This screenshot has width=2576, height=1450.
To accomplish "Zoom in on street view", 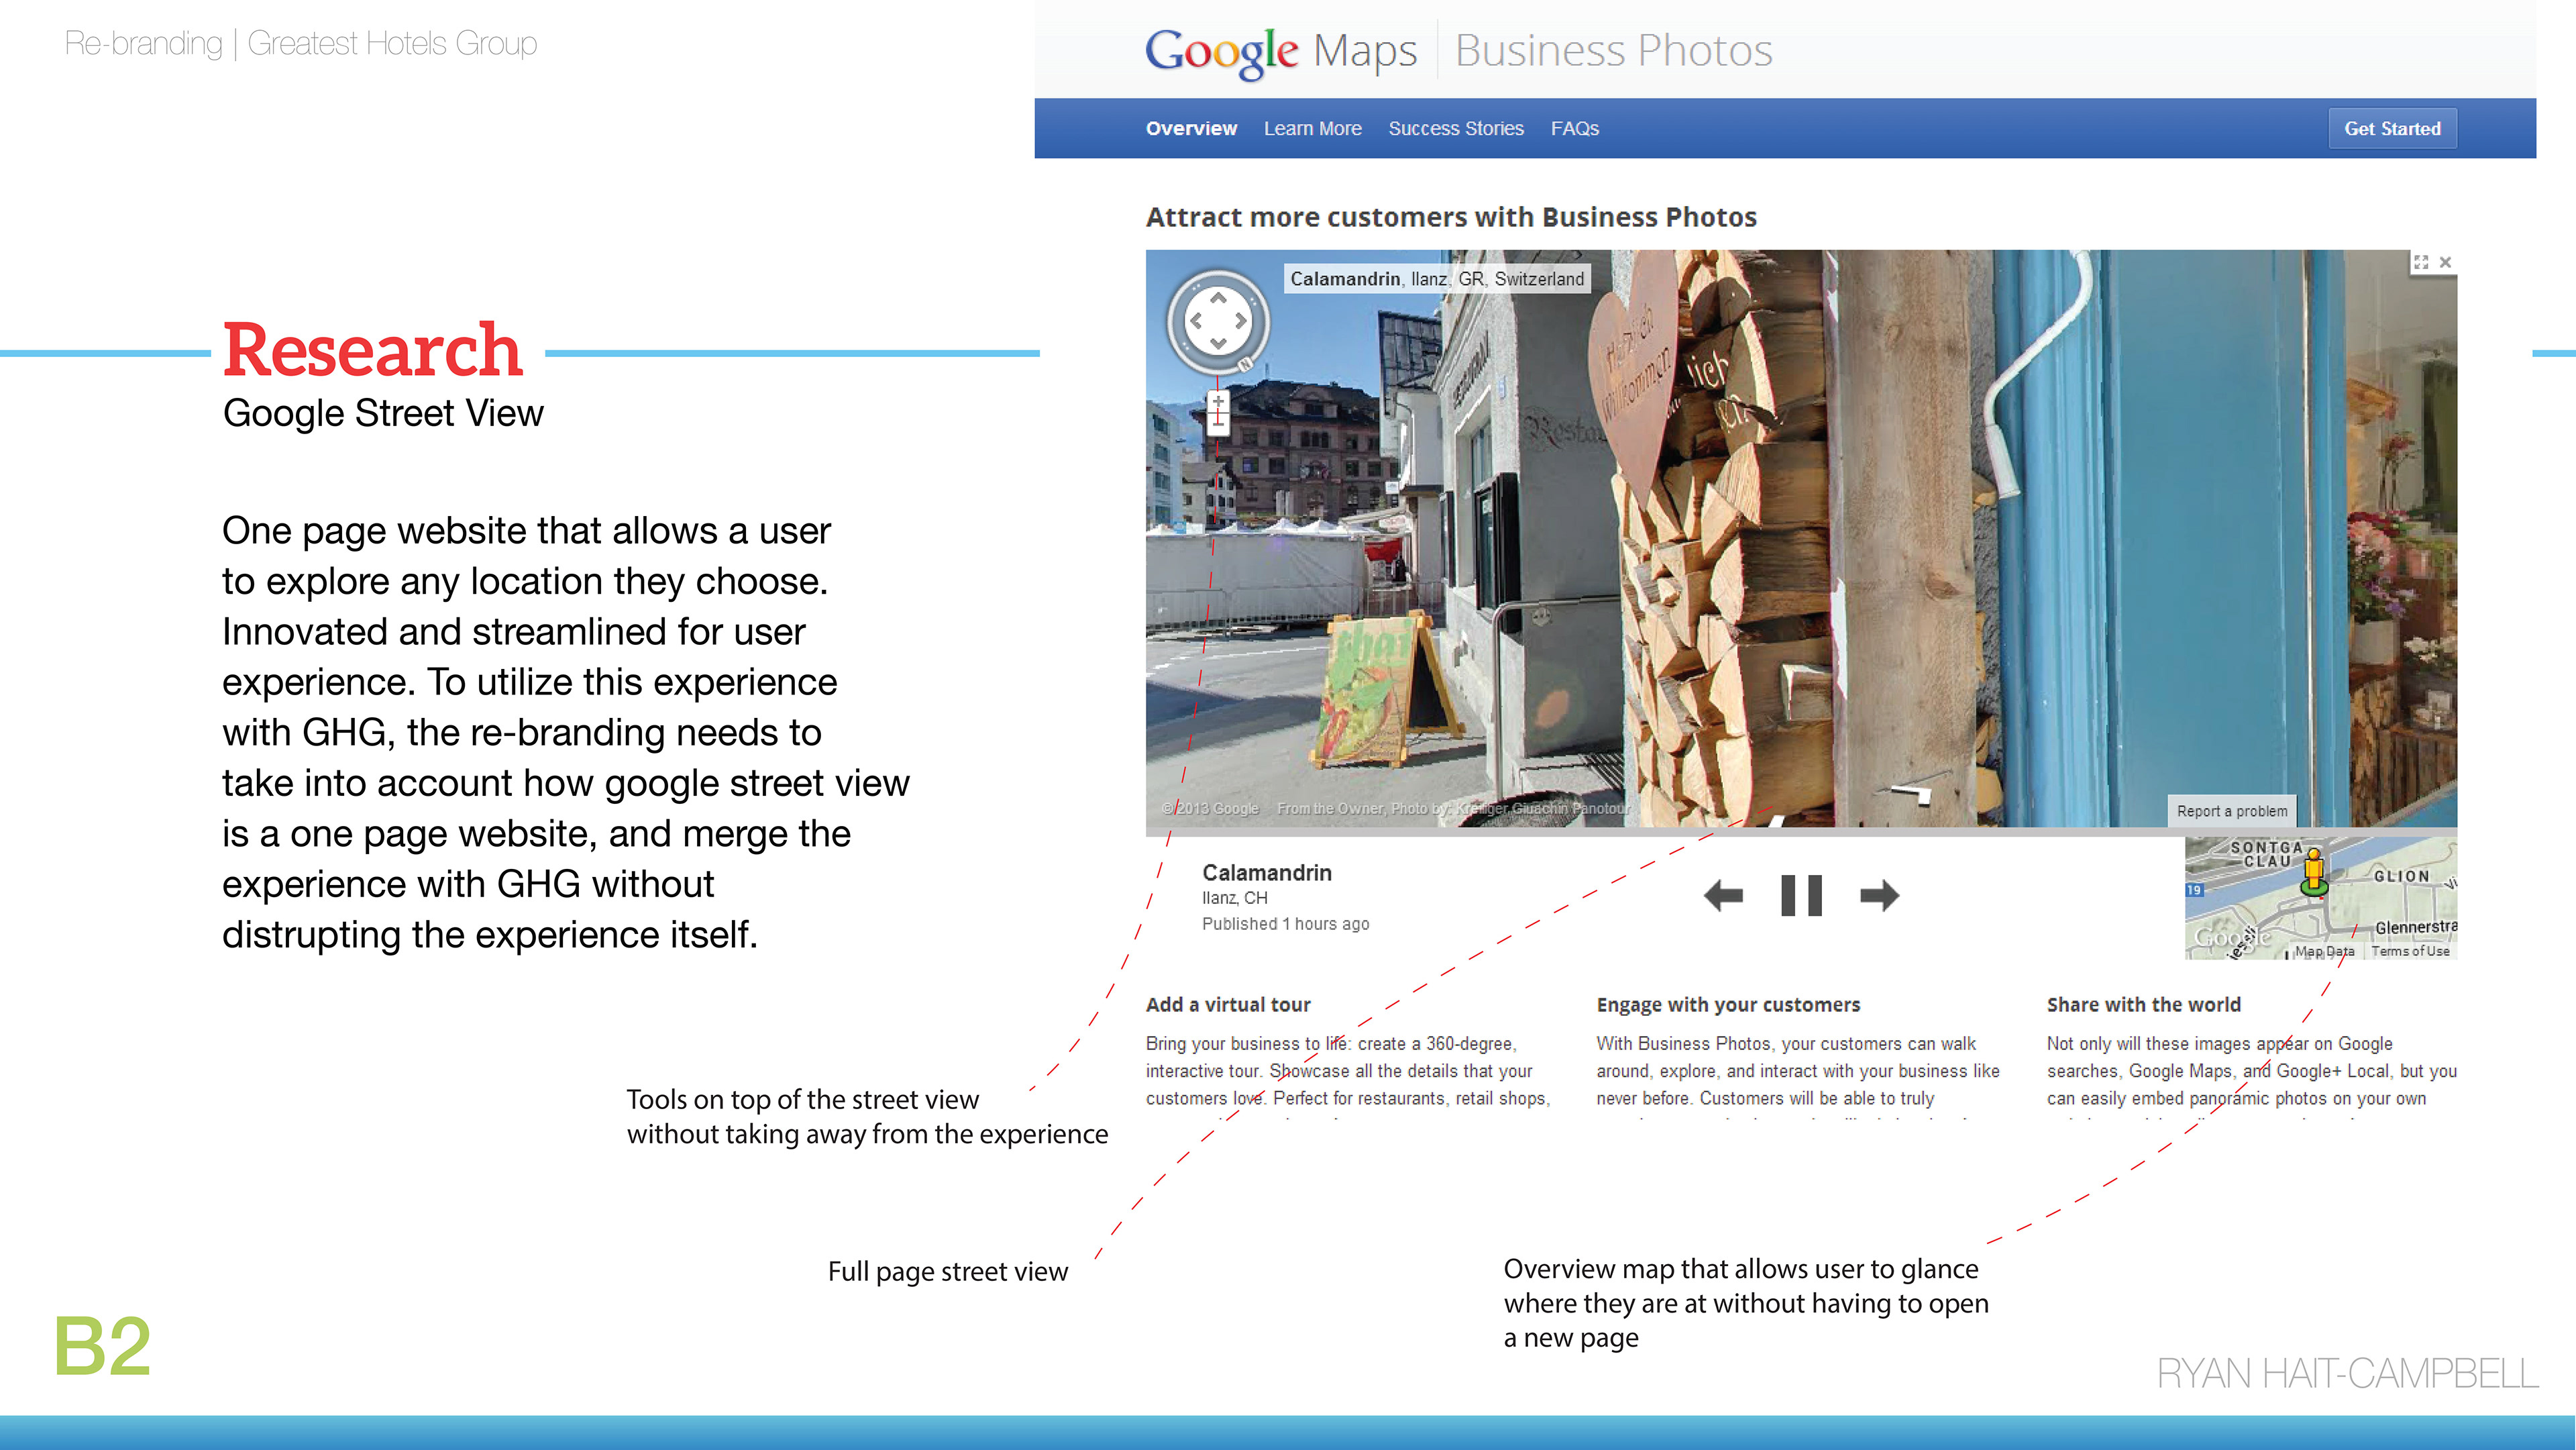I will pyautogui.click(x=1218, y=402).
